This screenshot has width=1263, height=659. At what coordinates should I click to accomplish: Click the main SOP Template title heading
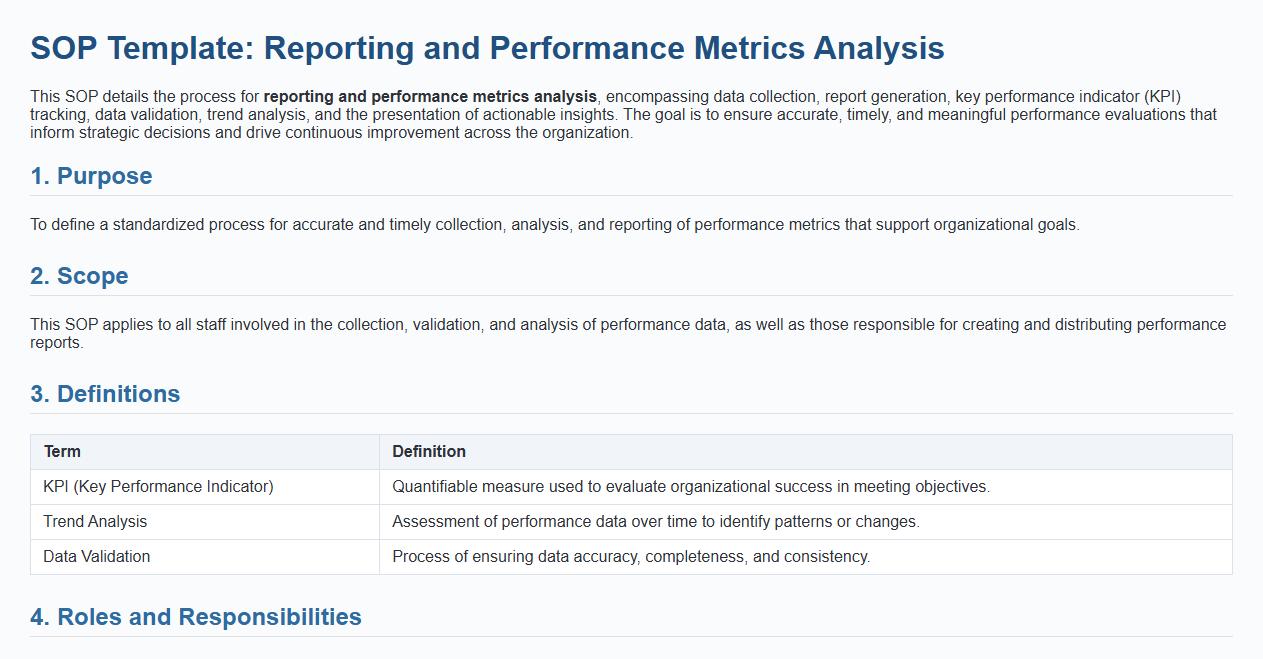tap(487, 48)
